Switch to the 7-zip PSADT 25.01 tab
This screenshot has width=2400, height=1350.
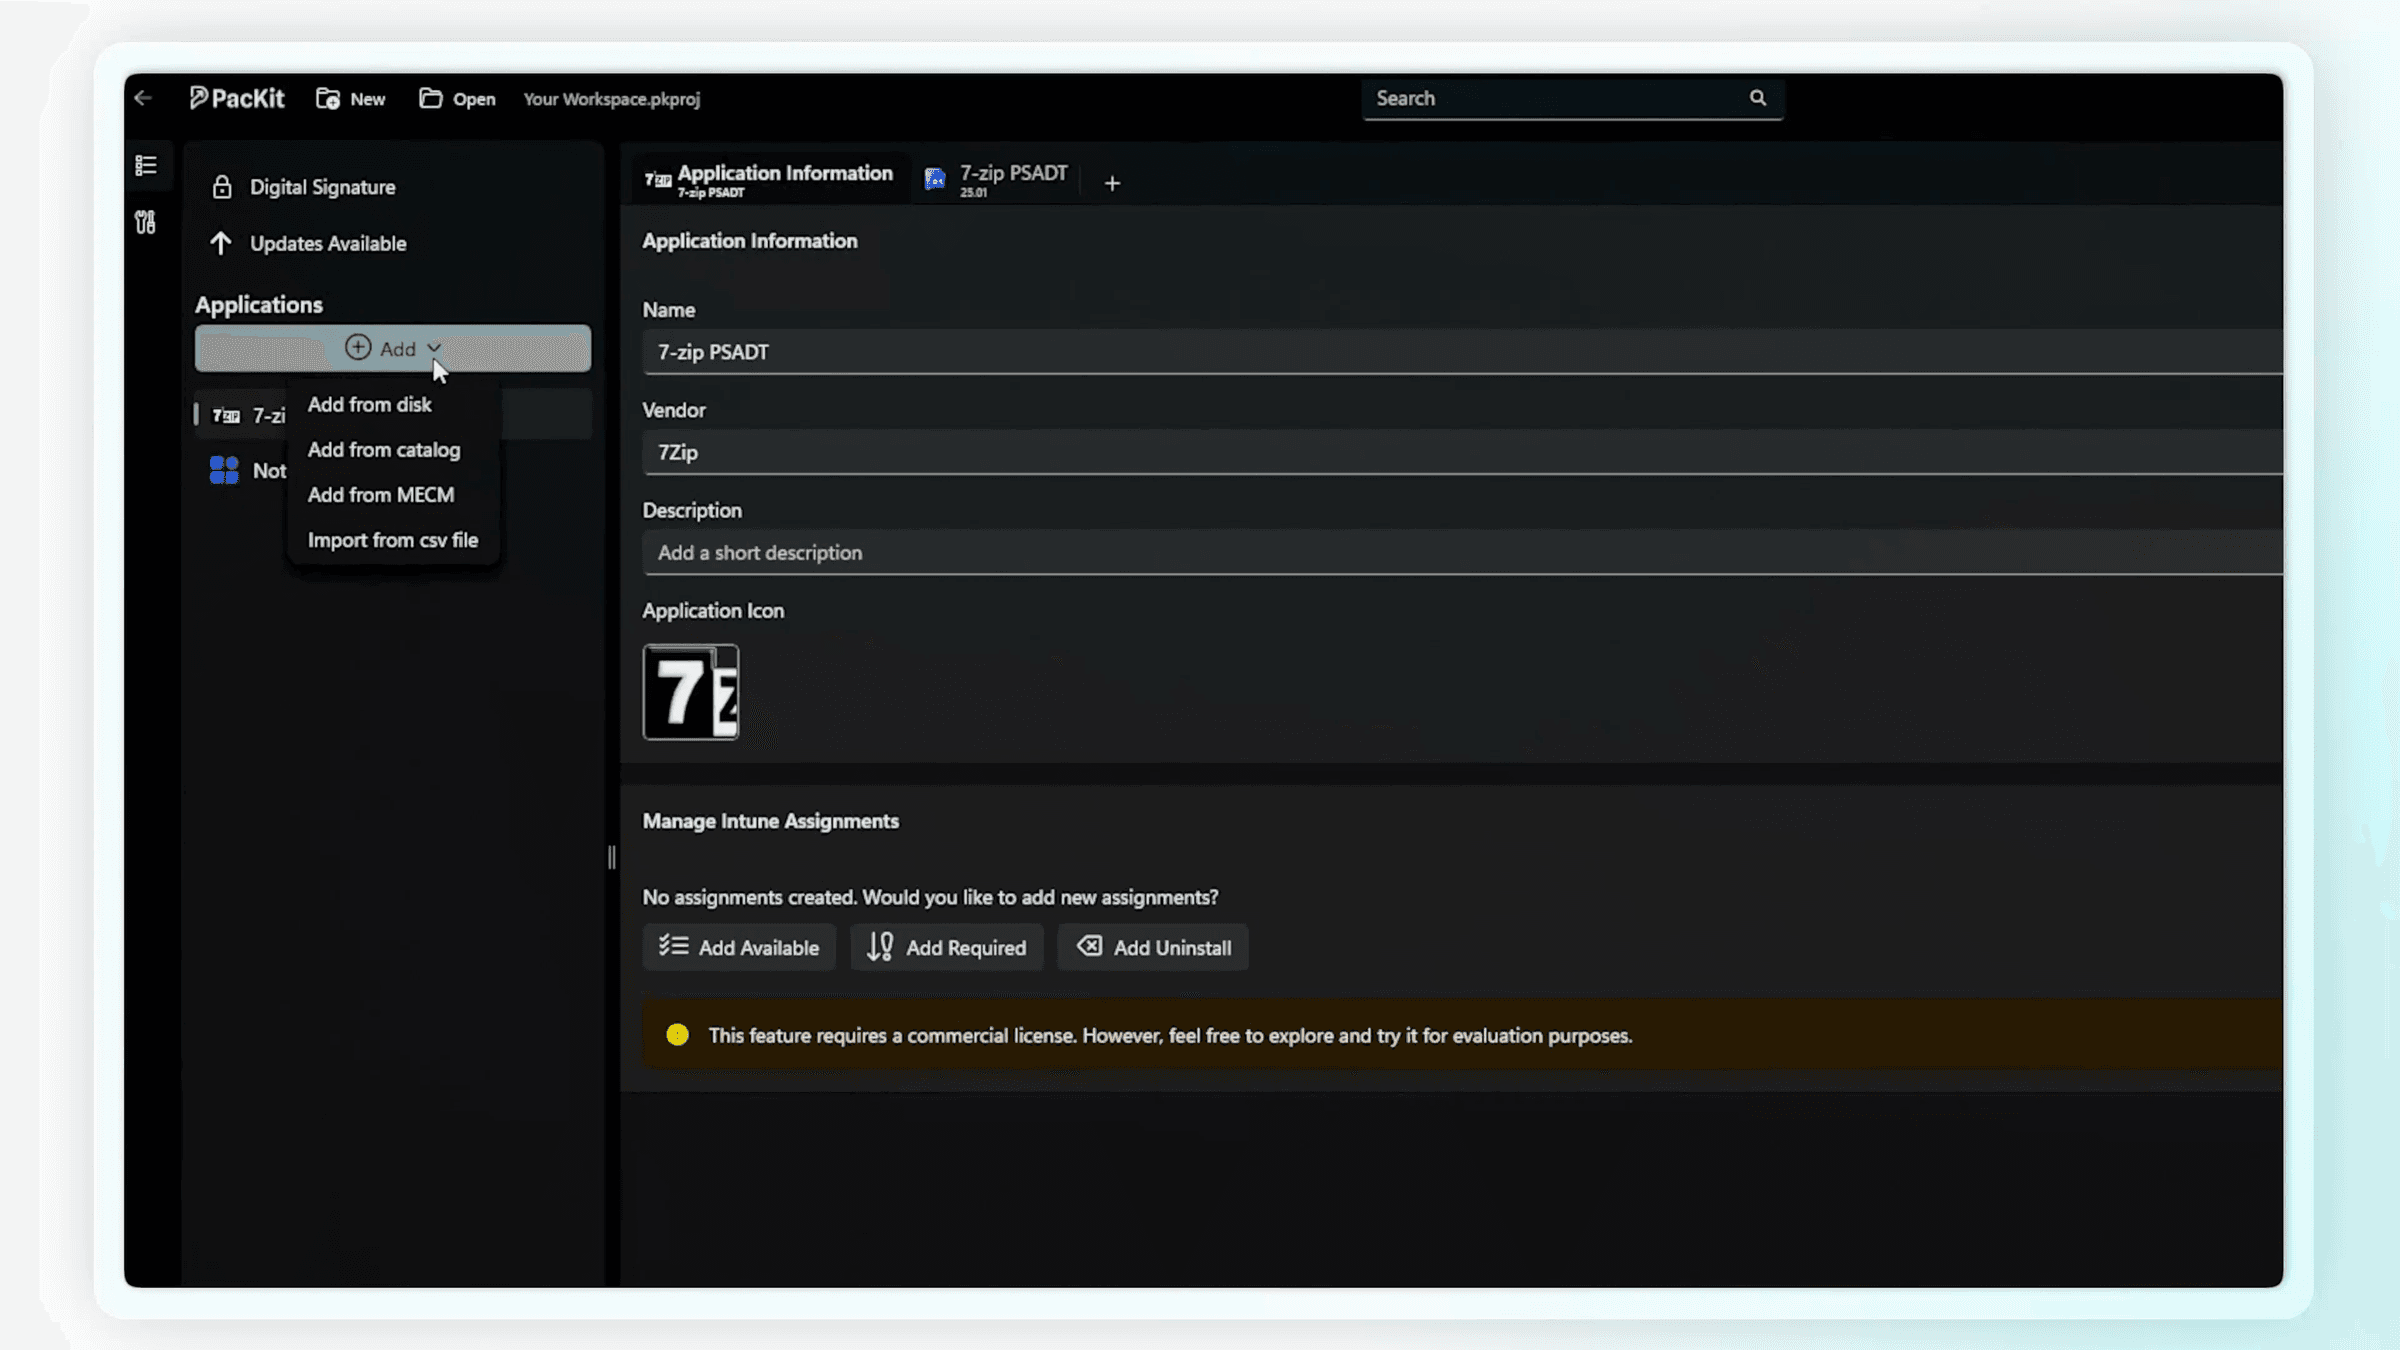(996, 180)
